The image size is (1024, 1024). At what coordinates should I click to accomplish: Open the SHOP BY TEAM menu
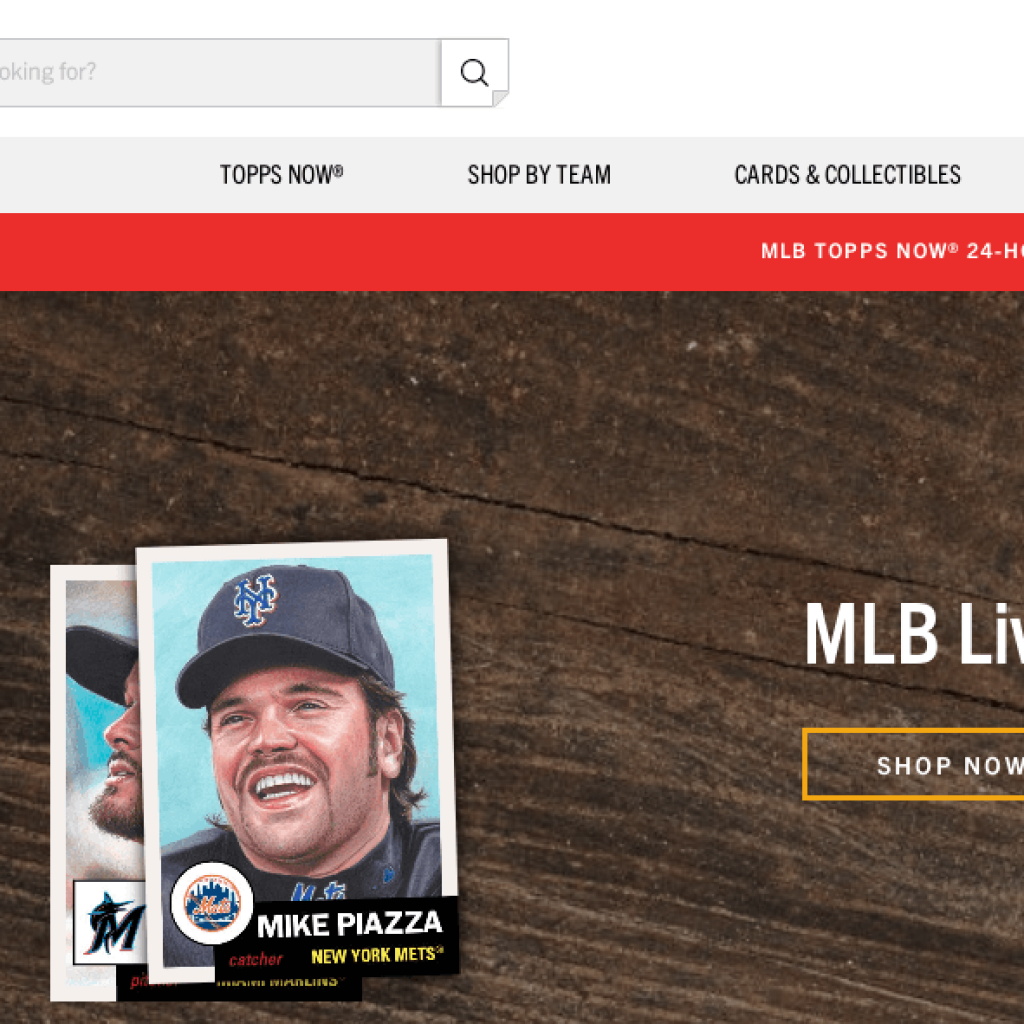coord(539,174)
